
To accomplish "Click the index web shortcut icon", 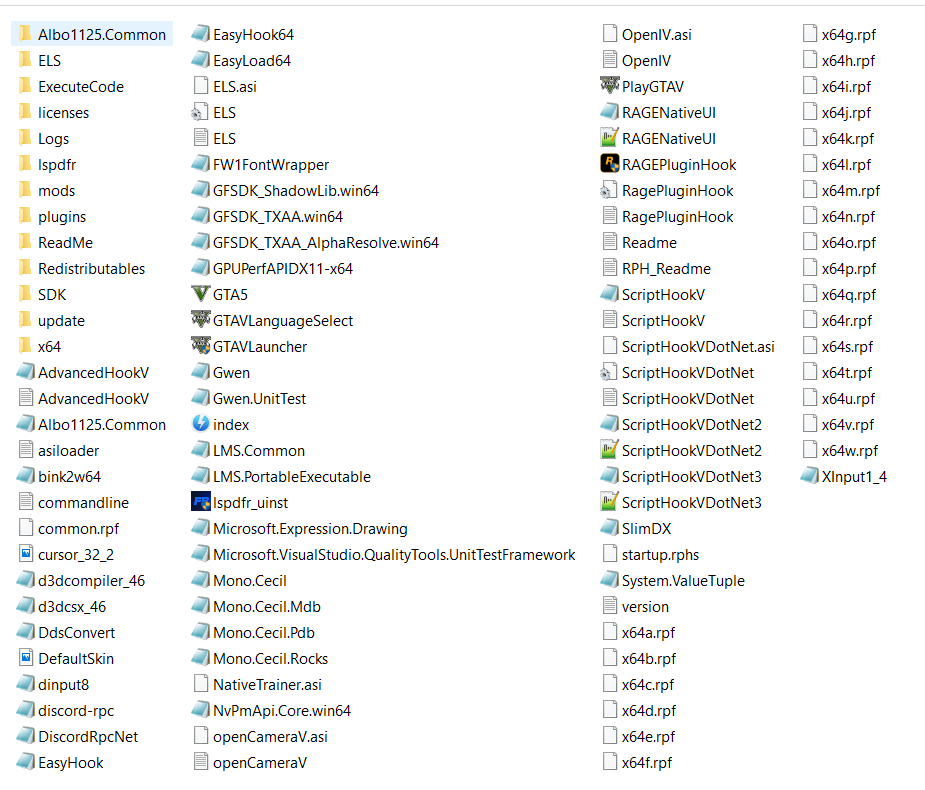I will [201, 424].
